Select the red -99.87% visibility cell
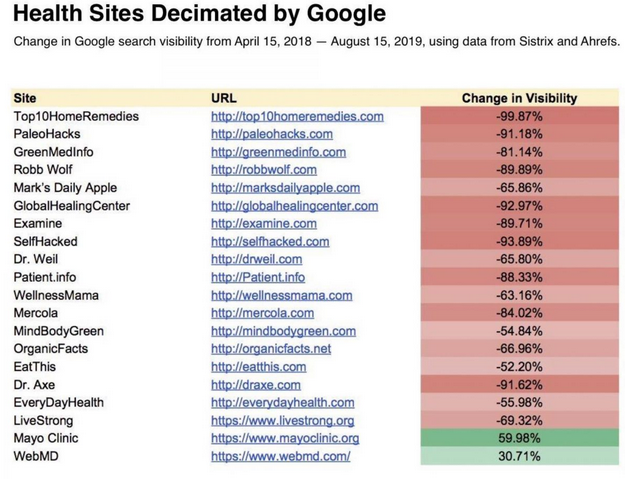This screenshot has height=479, width=625. coord(519,116)
